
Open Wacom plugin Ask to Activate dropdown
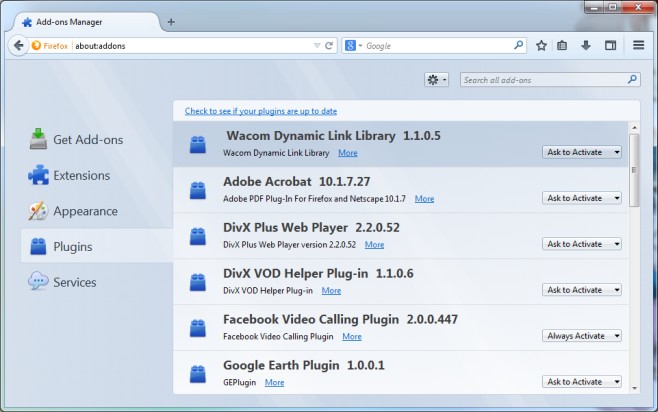click(582, 152)
